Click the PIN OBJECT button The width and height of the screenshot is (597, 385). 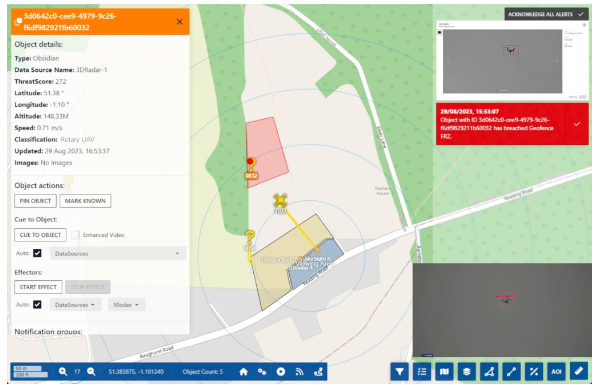pyautogui.click(x=35, y=201)
